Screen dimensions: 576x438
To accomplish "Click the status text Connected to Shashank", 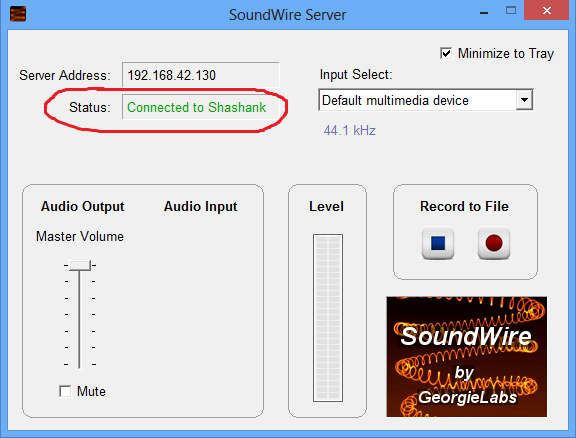I will point(197,108).
